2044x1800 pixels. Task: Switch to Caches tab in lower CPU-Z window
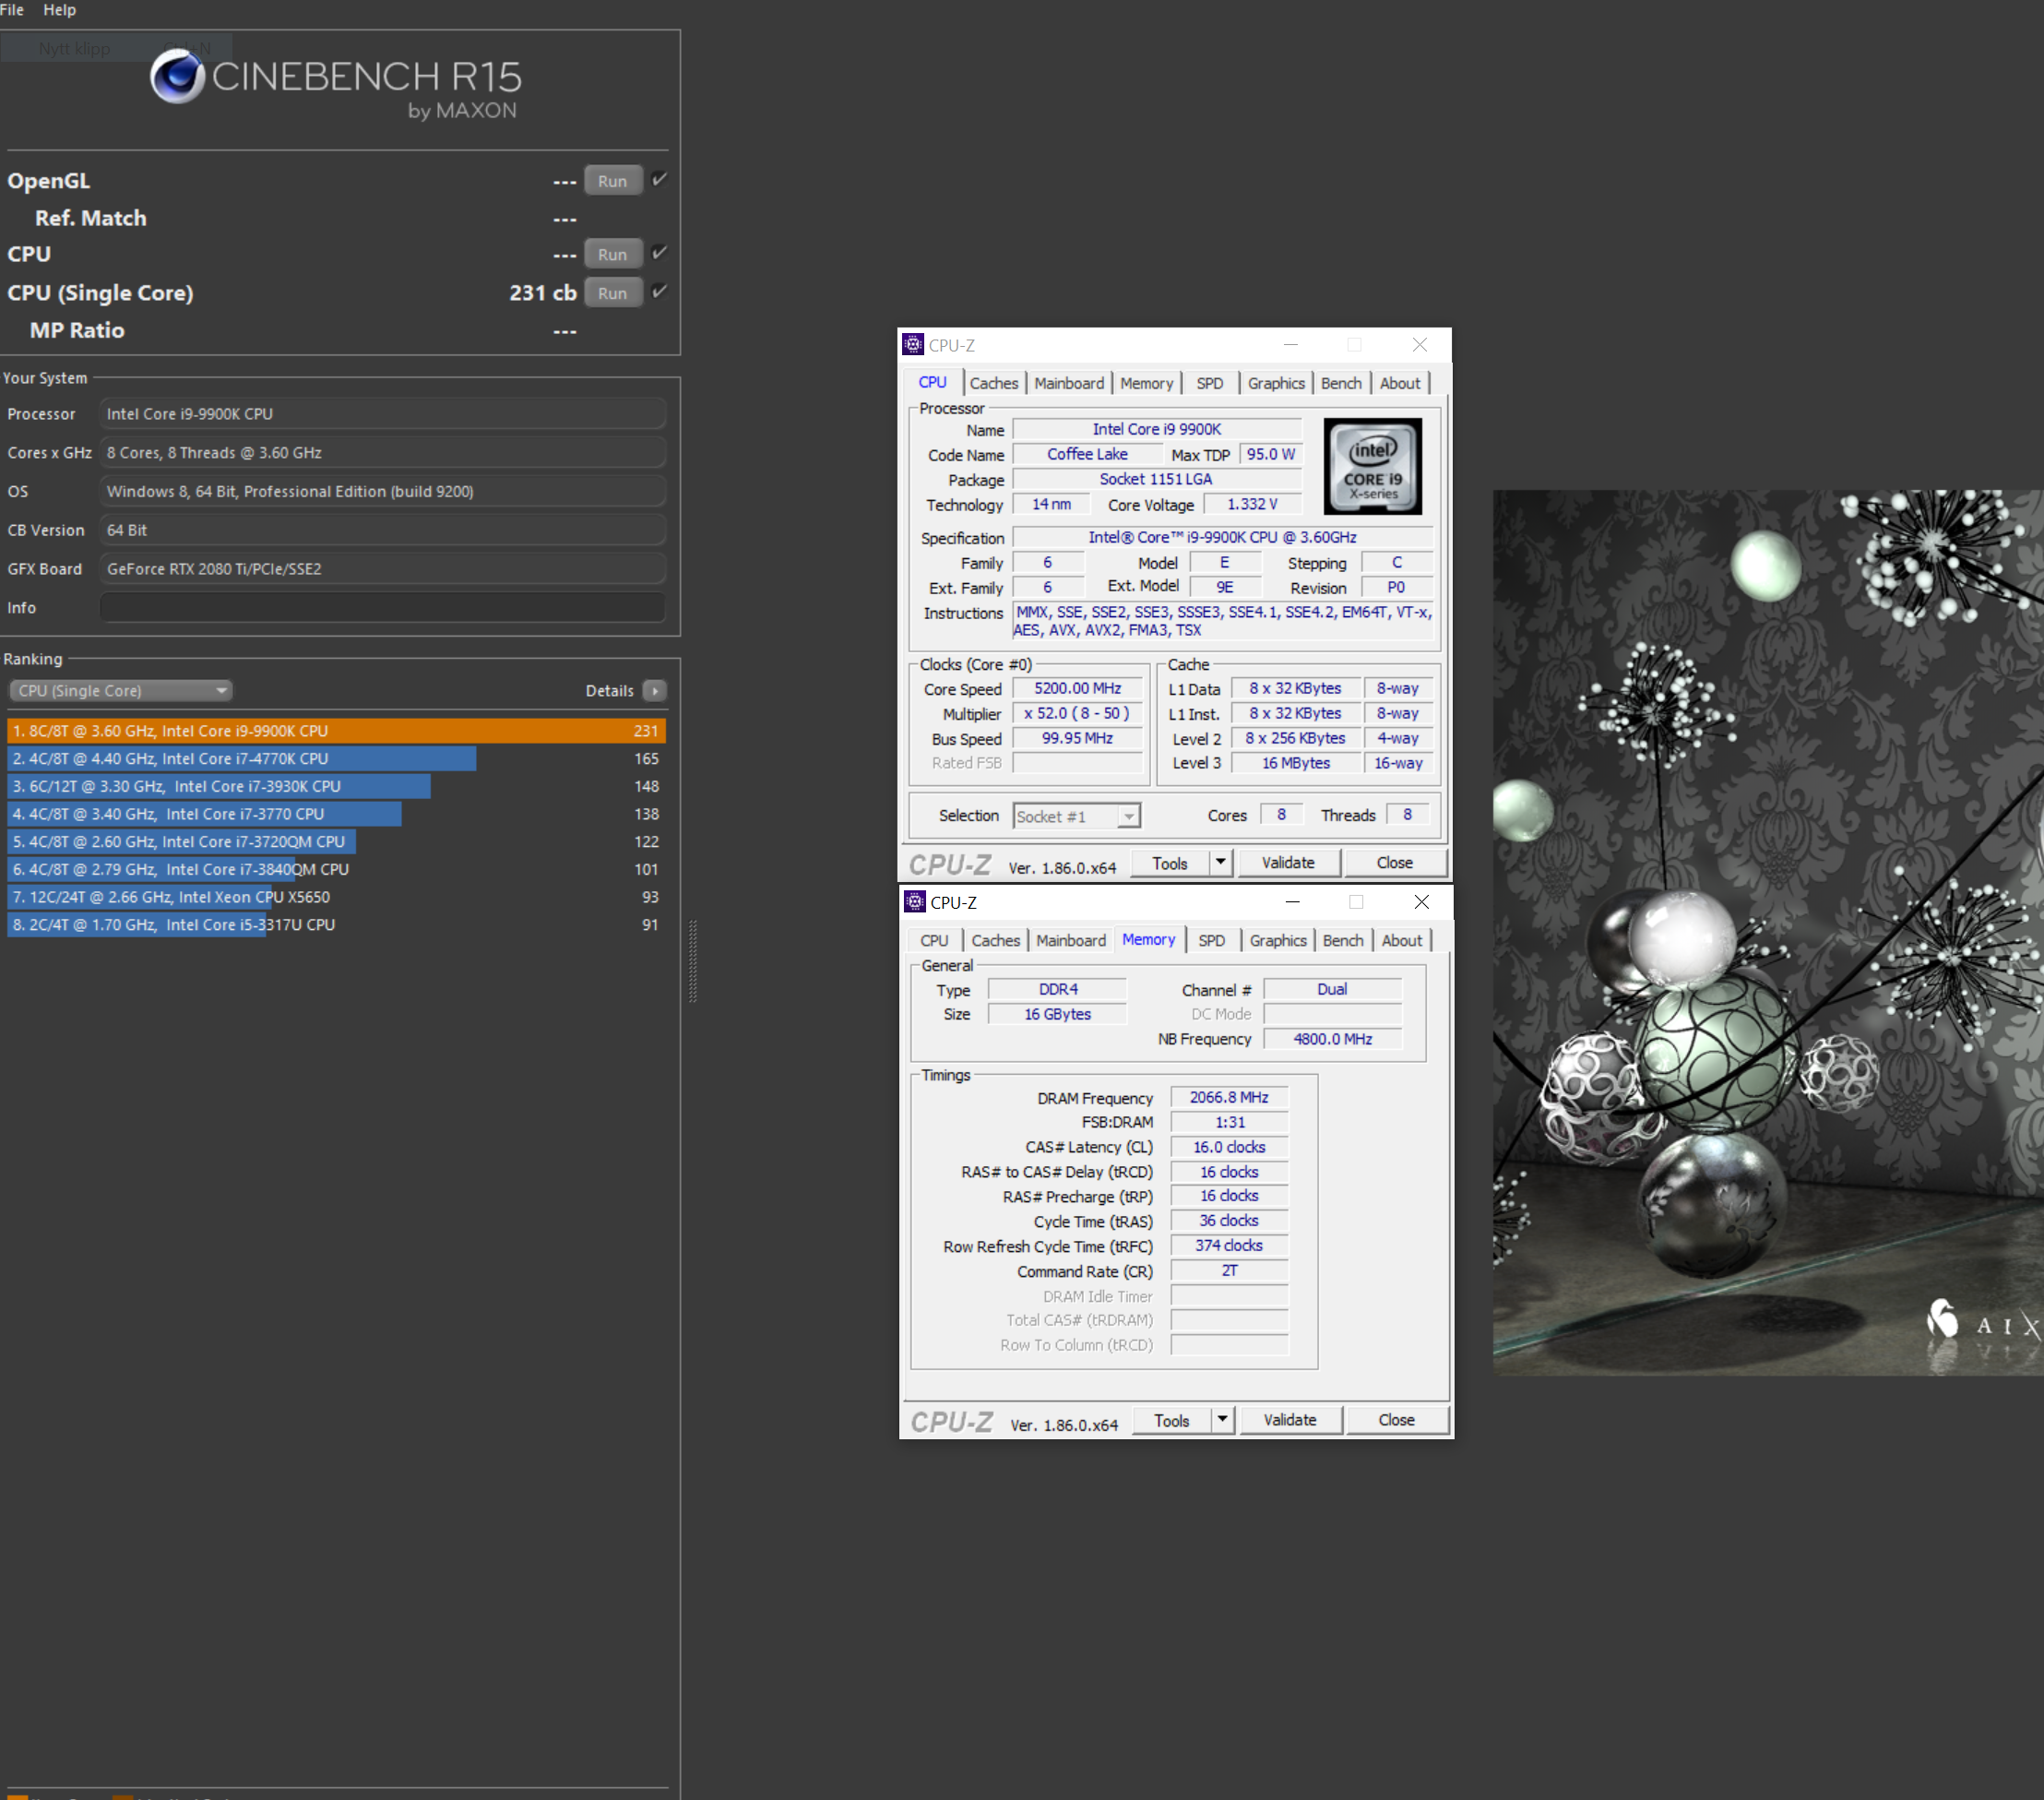[996, 941]
